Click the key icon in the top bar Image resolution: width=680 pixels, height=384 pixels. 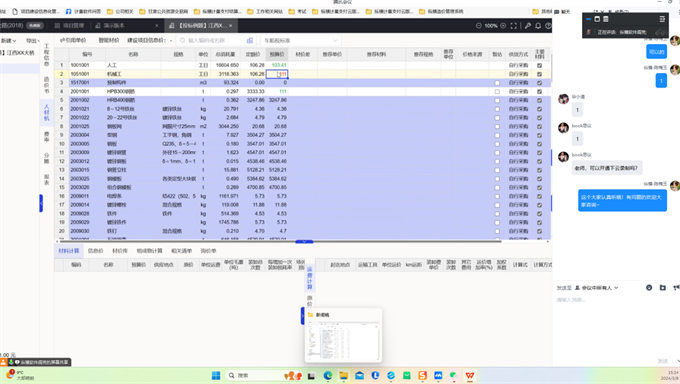528,26
